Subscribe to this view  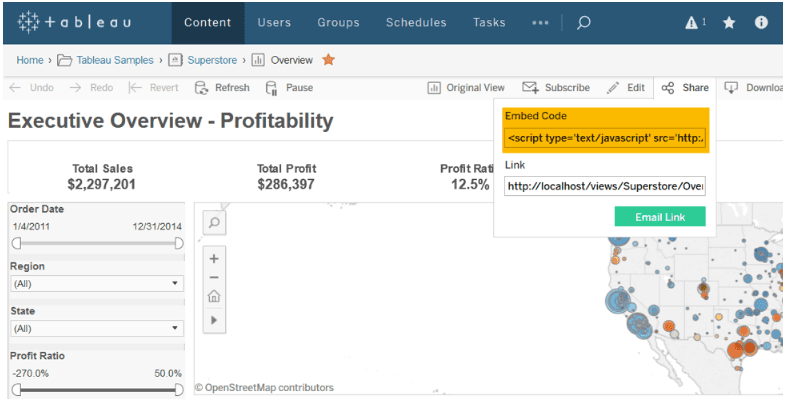556,88
